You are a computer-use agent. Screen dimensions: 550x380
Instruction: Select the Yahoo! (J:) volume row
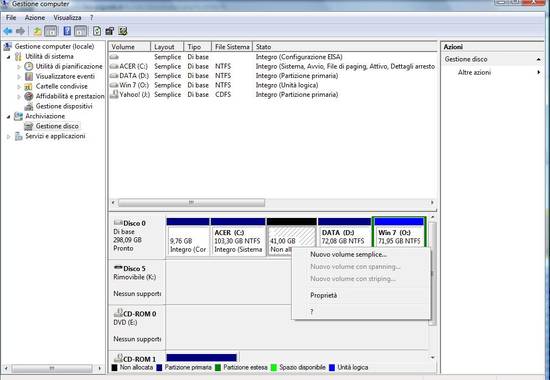273,95
